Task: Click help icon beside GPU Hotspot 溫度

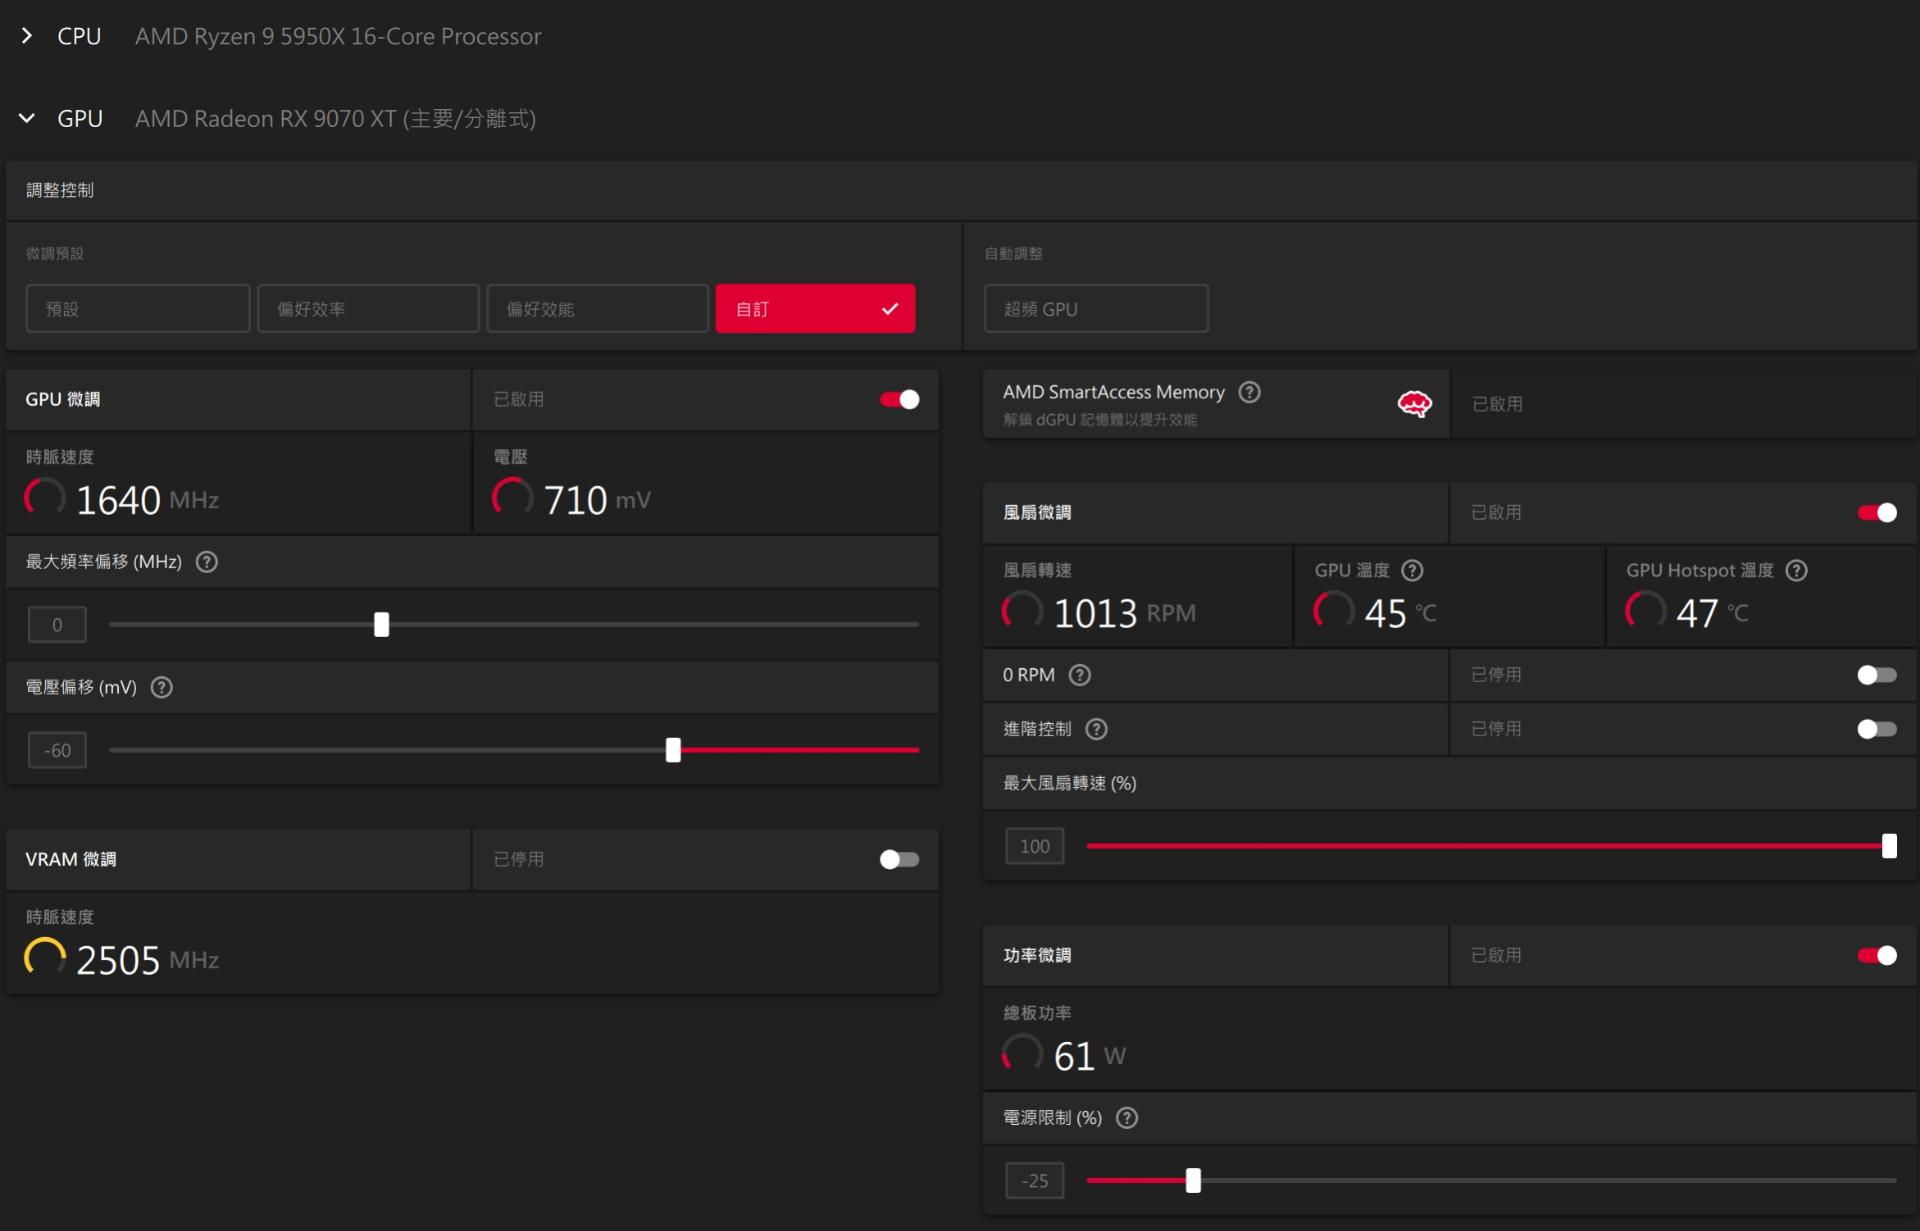Action: 1796,570
